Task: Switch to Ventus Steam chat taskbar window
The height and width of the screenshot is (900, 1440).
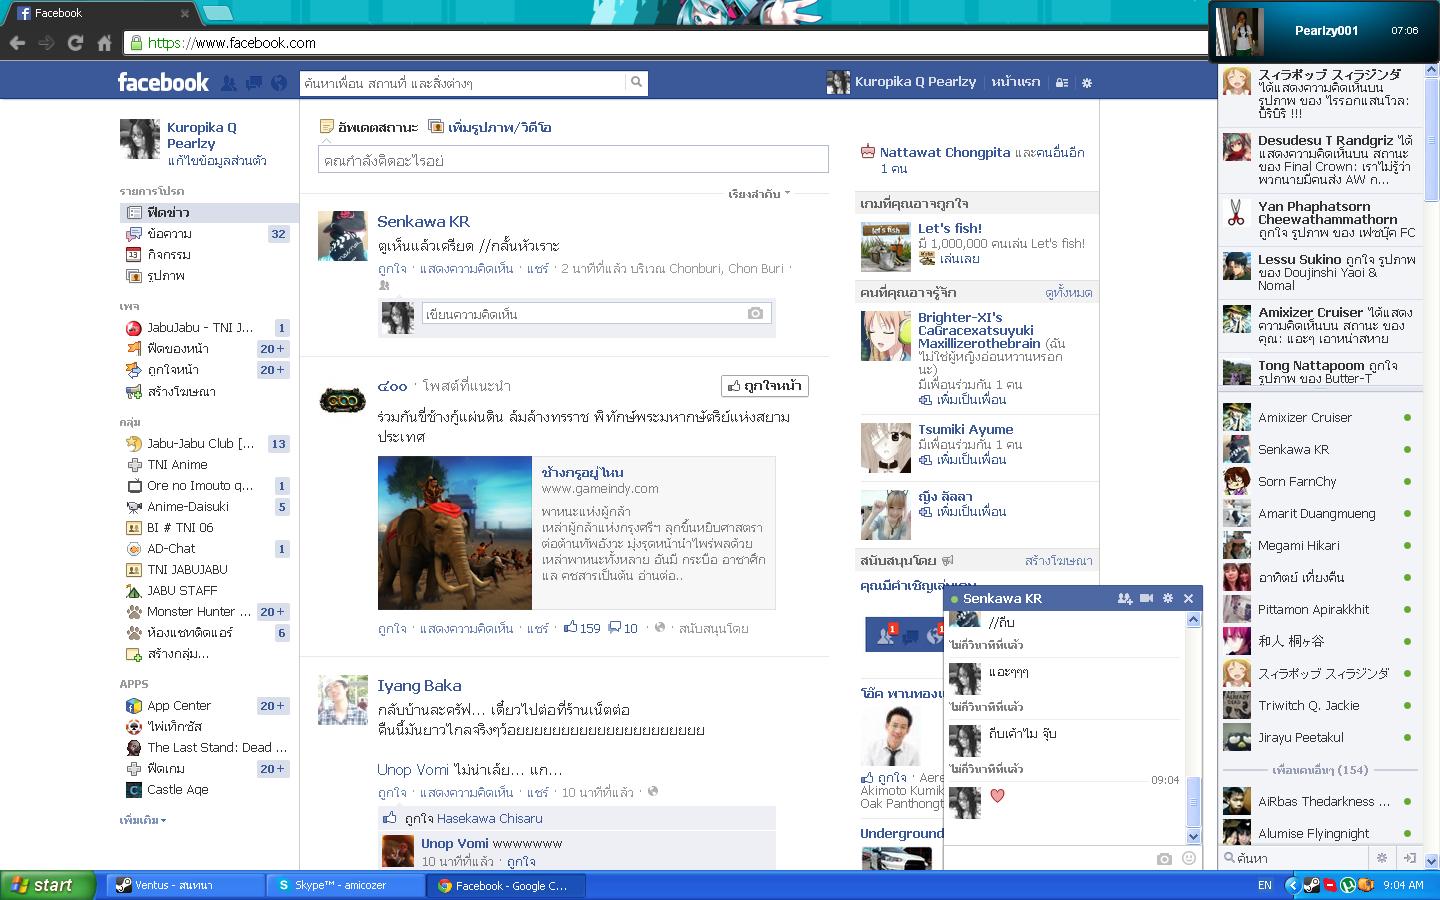Action: [185, 885]
